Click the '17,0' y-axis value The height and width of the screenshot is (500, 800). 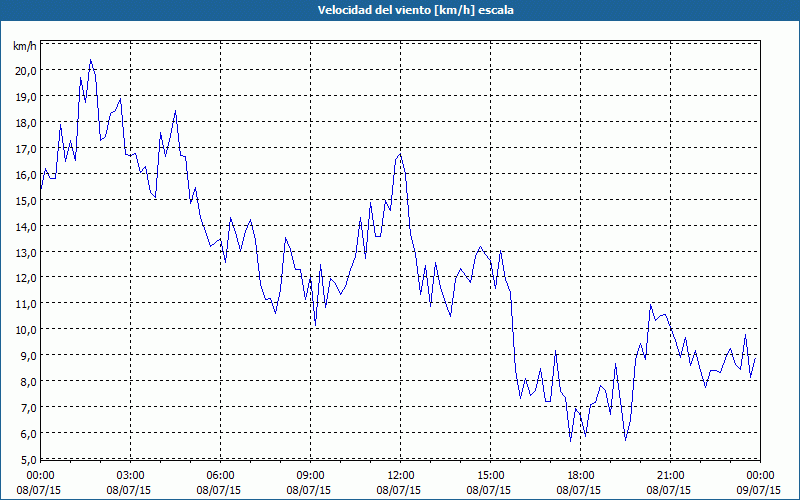[26, 149]
